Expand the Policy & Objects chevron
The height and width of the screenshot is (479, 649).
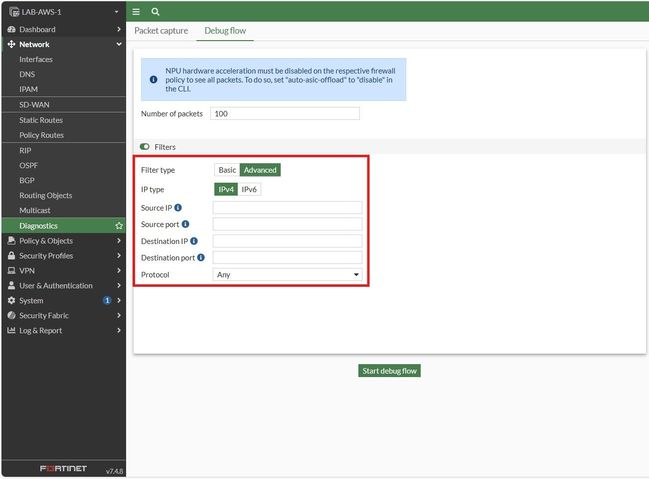pyautogui.click(x=119, y=241)
